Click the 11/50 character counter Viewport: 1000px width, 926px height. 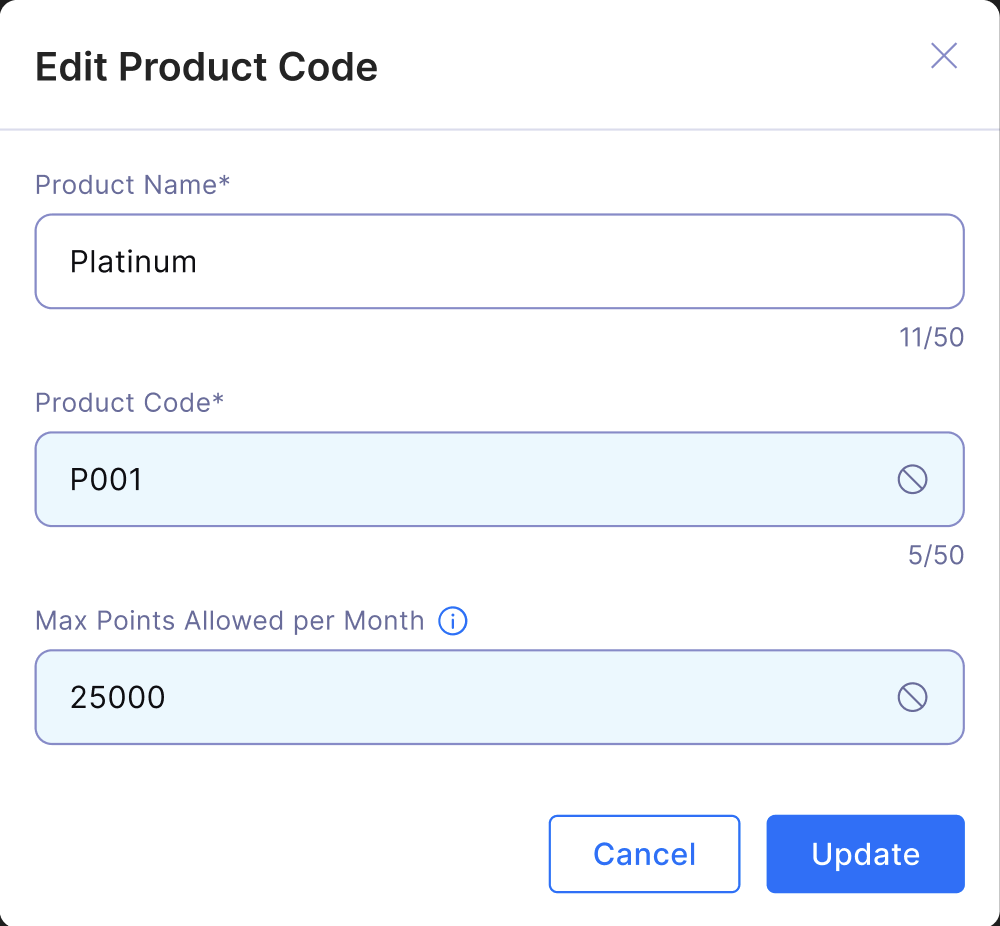coord(931,338)
